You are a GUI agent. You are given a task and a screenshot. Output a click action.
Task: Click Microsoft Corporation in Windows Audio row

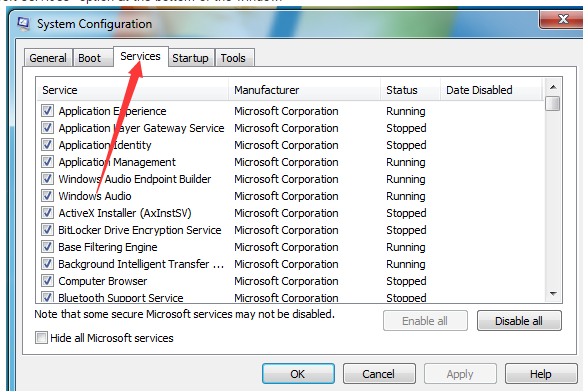[286, 196]
